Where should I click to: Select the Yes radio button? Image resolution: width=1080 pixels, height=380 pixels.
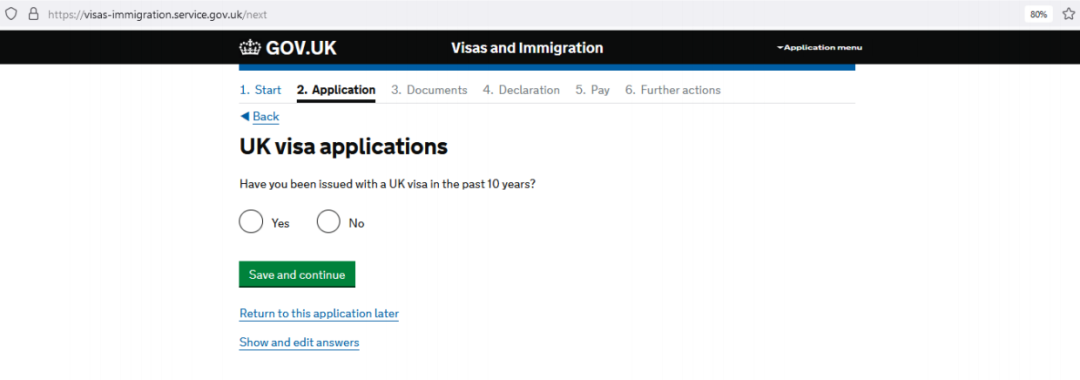[251, 222]
